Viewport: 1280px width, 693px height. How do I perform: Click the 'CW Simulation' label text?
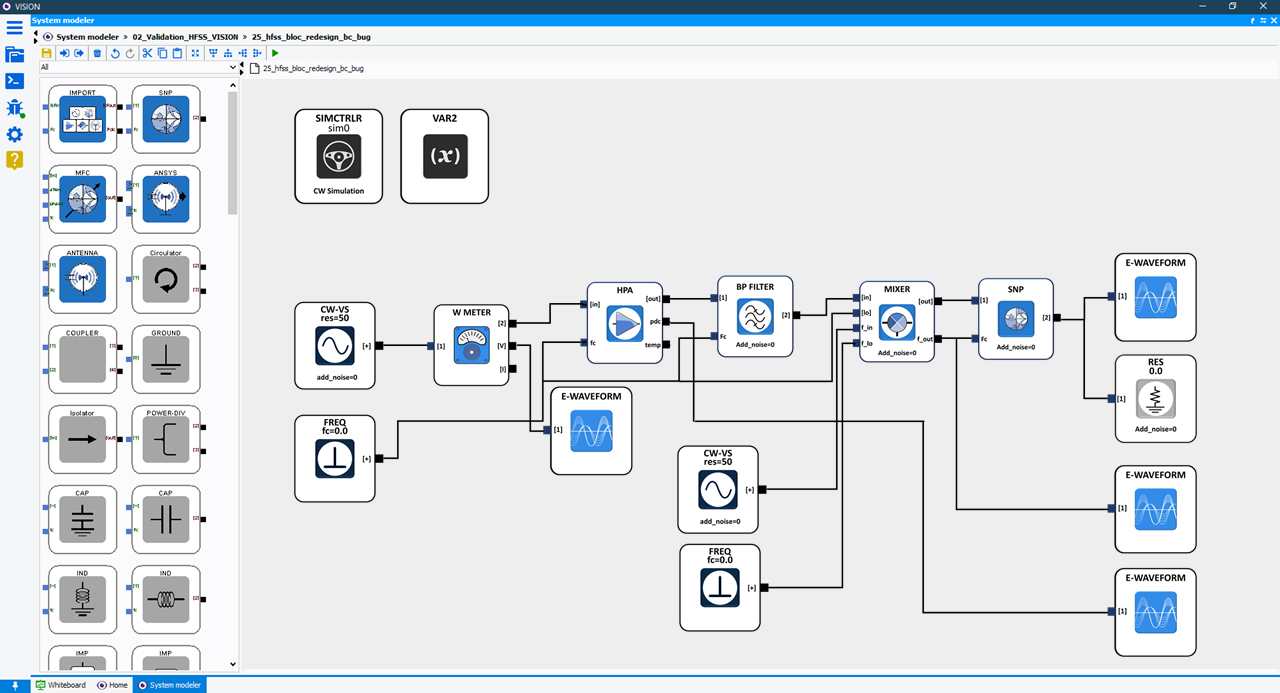pyautogui.click(x=339, y=190)
